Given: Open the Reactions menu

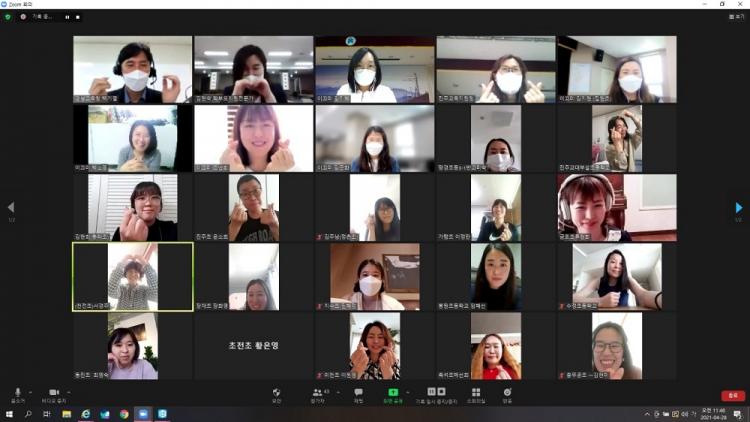Looking at the screenshot, I should (507, 393).
